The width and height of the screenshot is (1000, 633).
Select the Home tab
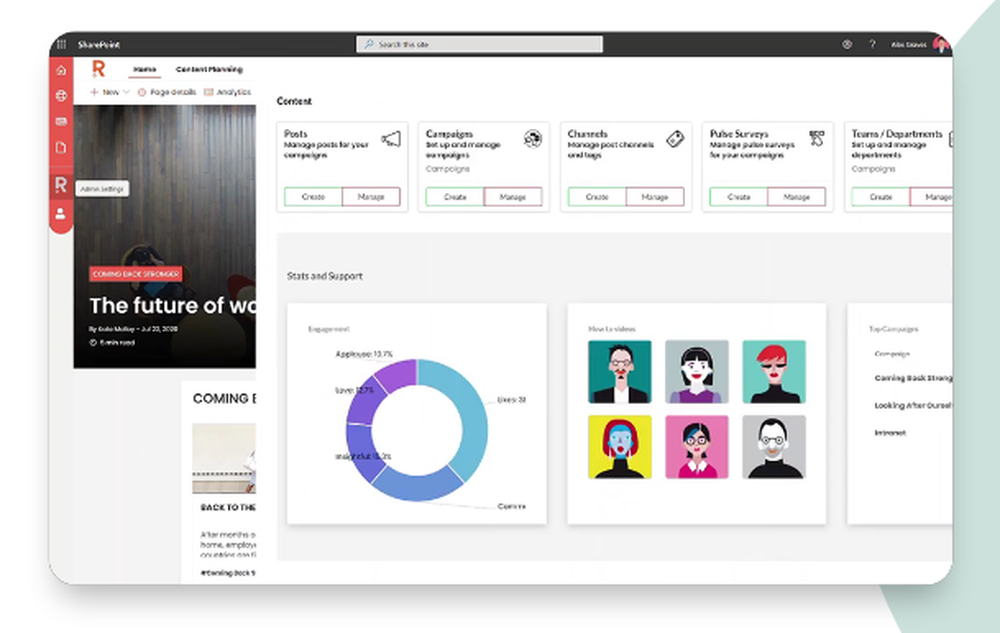[x=145, y=69]
